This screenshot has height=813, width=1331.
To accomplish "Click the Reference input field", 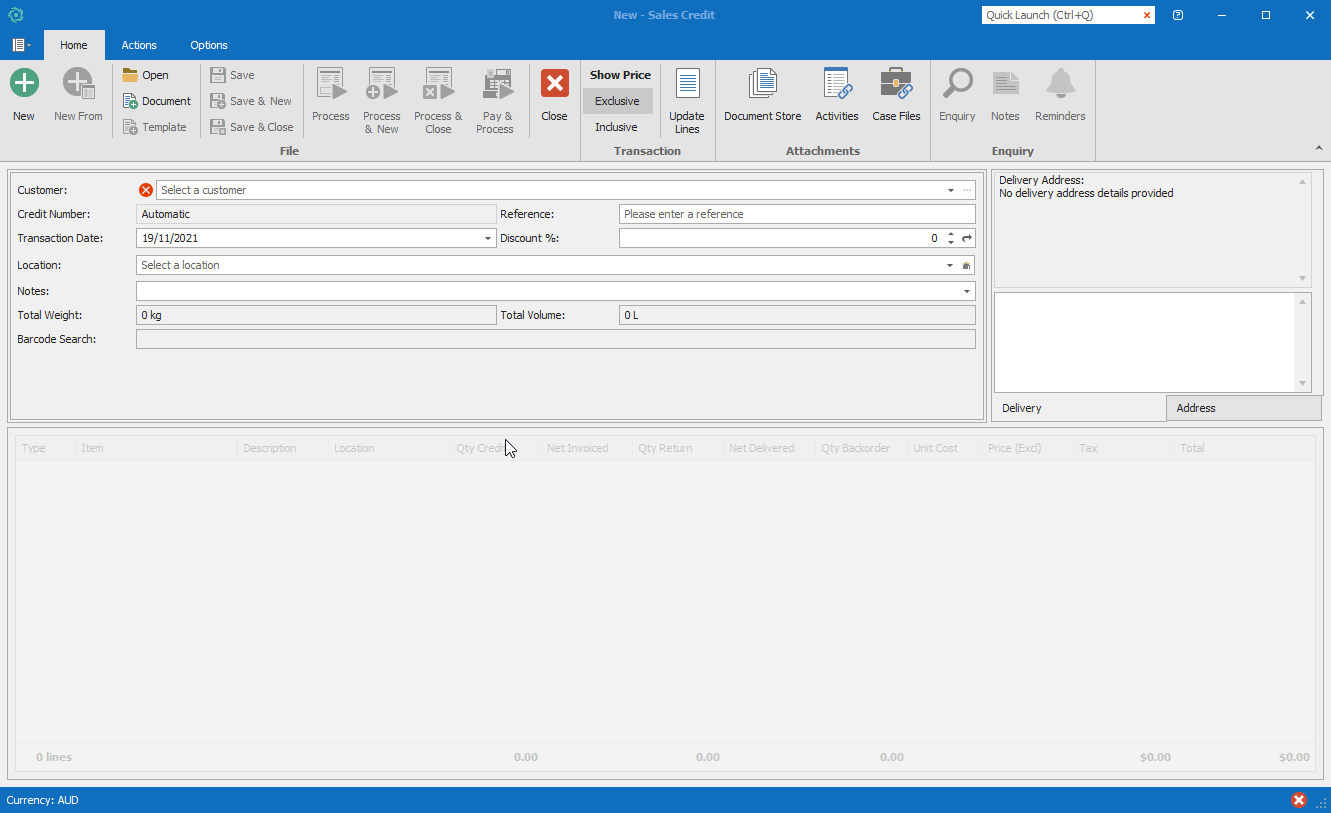I will (x=796, y=214).
